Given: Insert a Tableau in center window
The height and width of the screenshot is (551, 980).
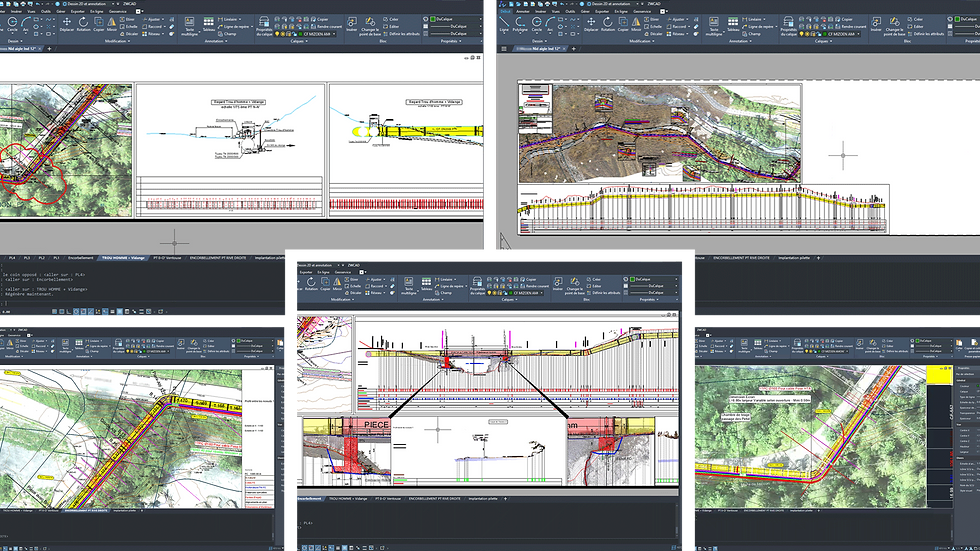Looking at the screenshot, I should pyautogui.click(x=426, y=284).
